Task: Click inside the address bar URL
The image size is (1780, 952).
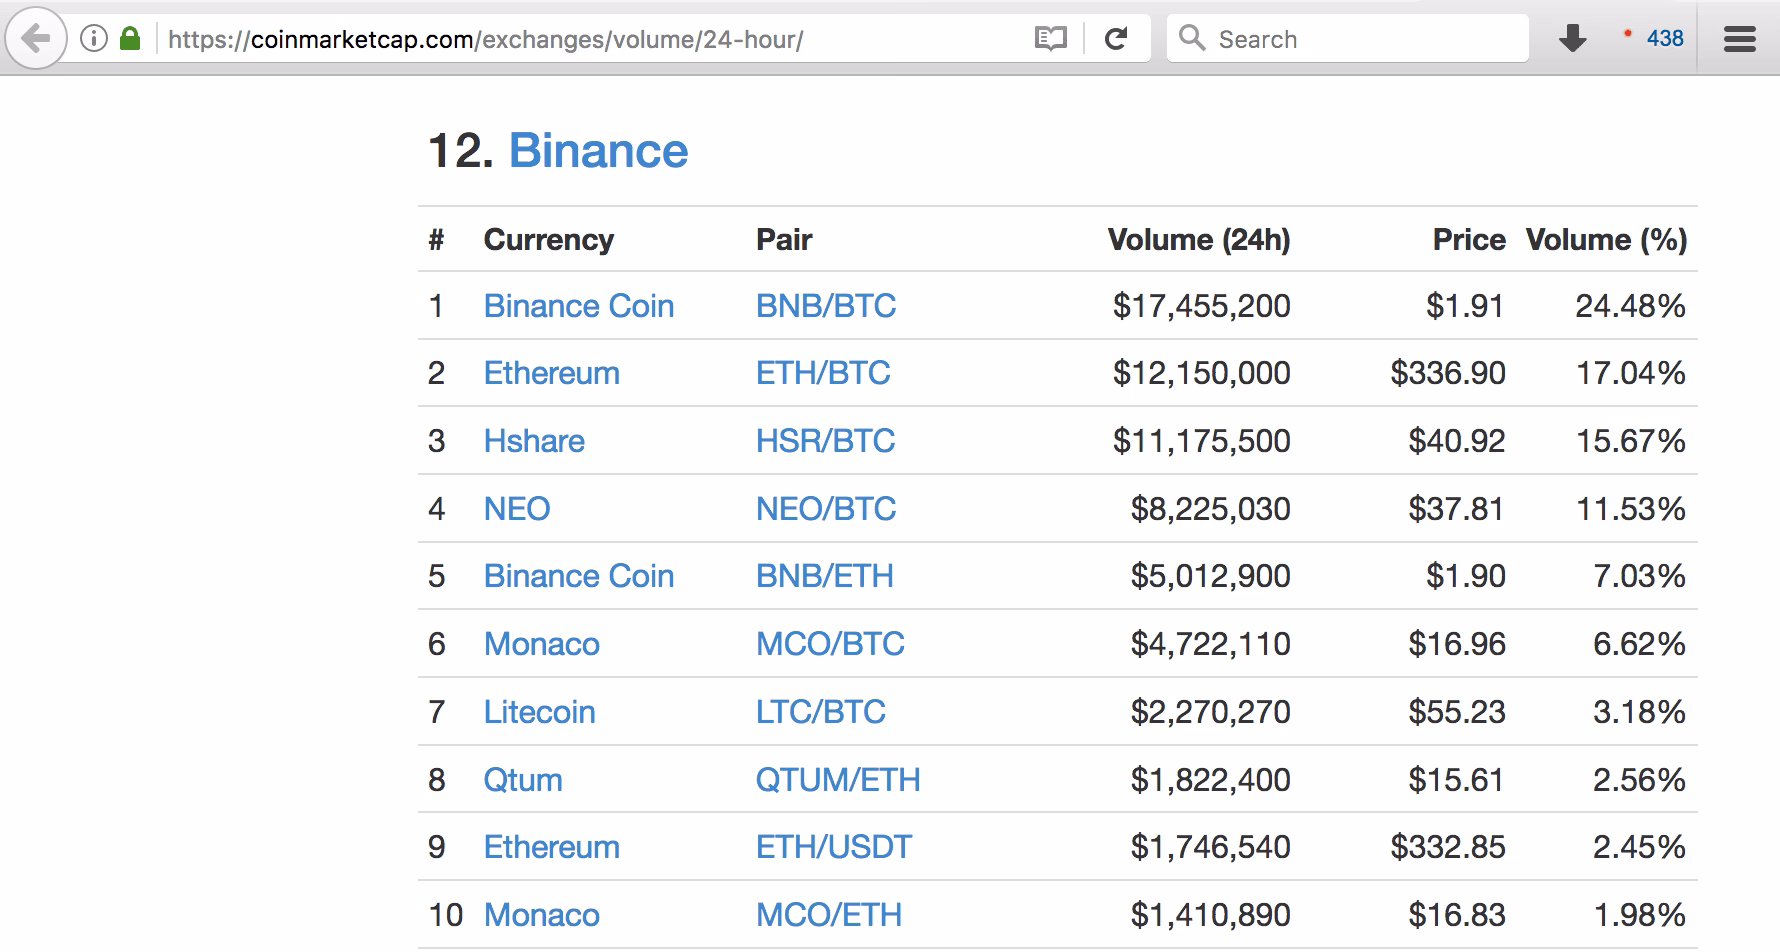Action: pos(480,38)
